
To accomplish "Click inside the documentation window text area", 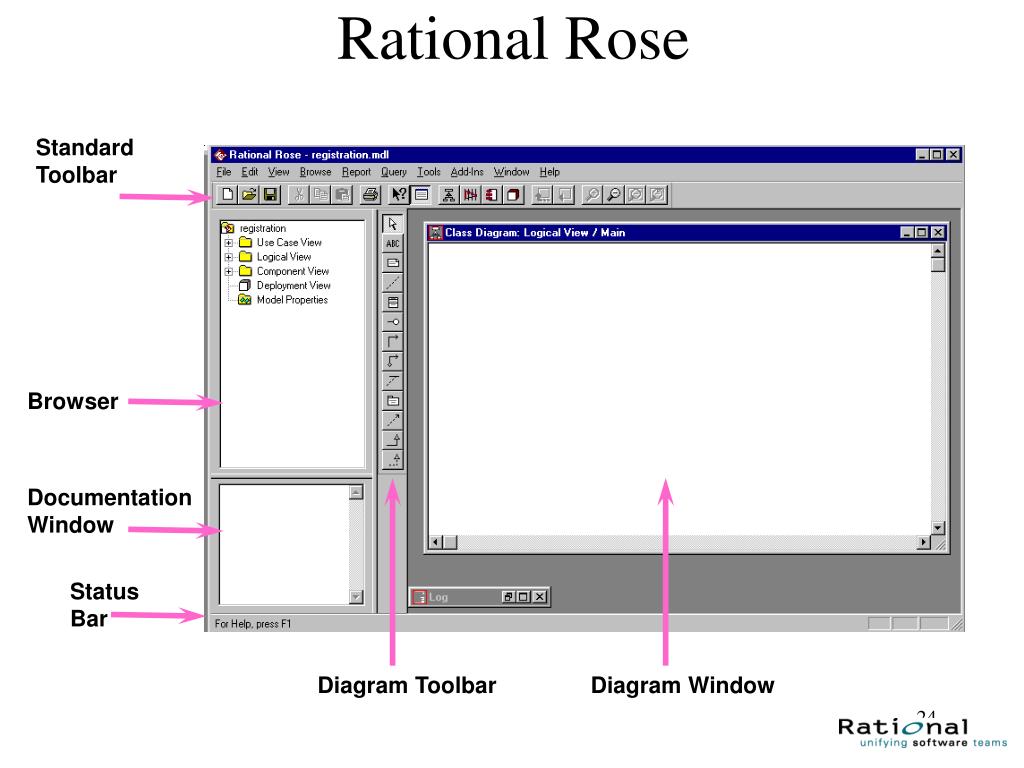I will [284, 545].
